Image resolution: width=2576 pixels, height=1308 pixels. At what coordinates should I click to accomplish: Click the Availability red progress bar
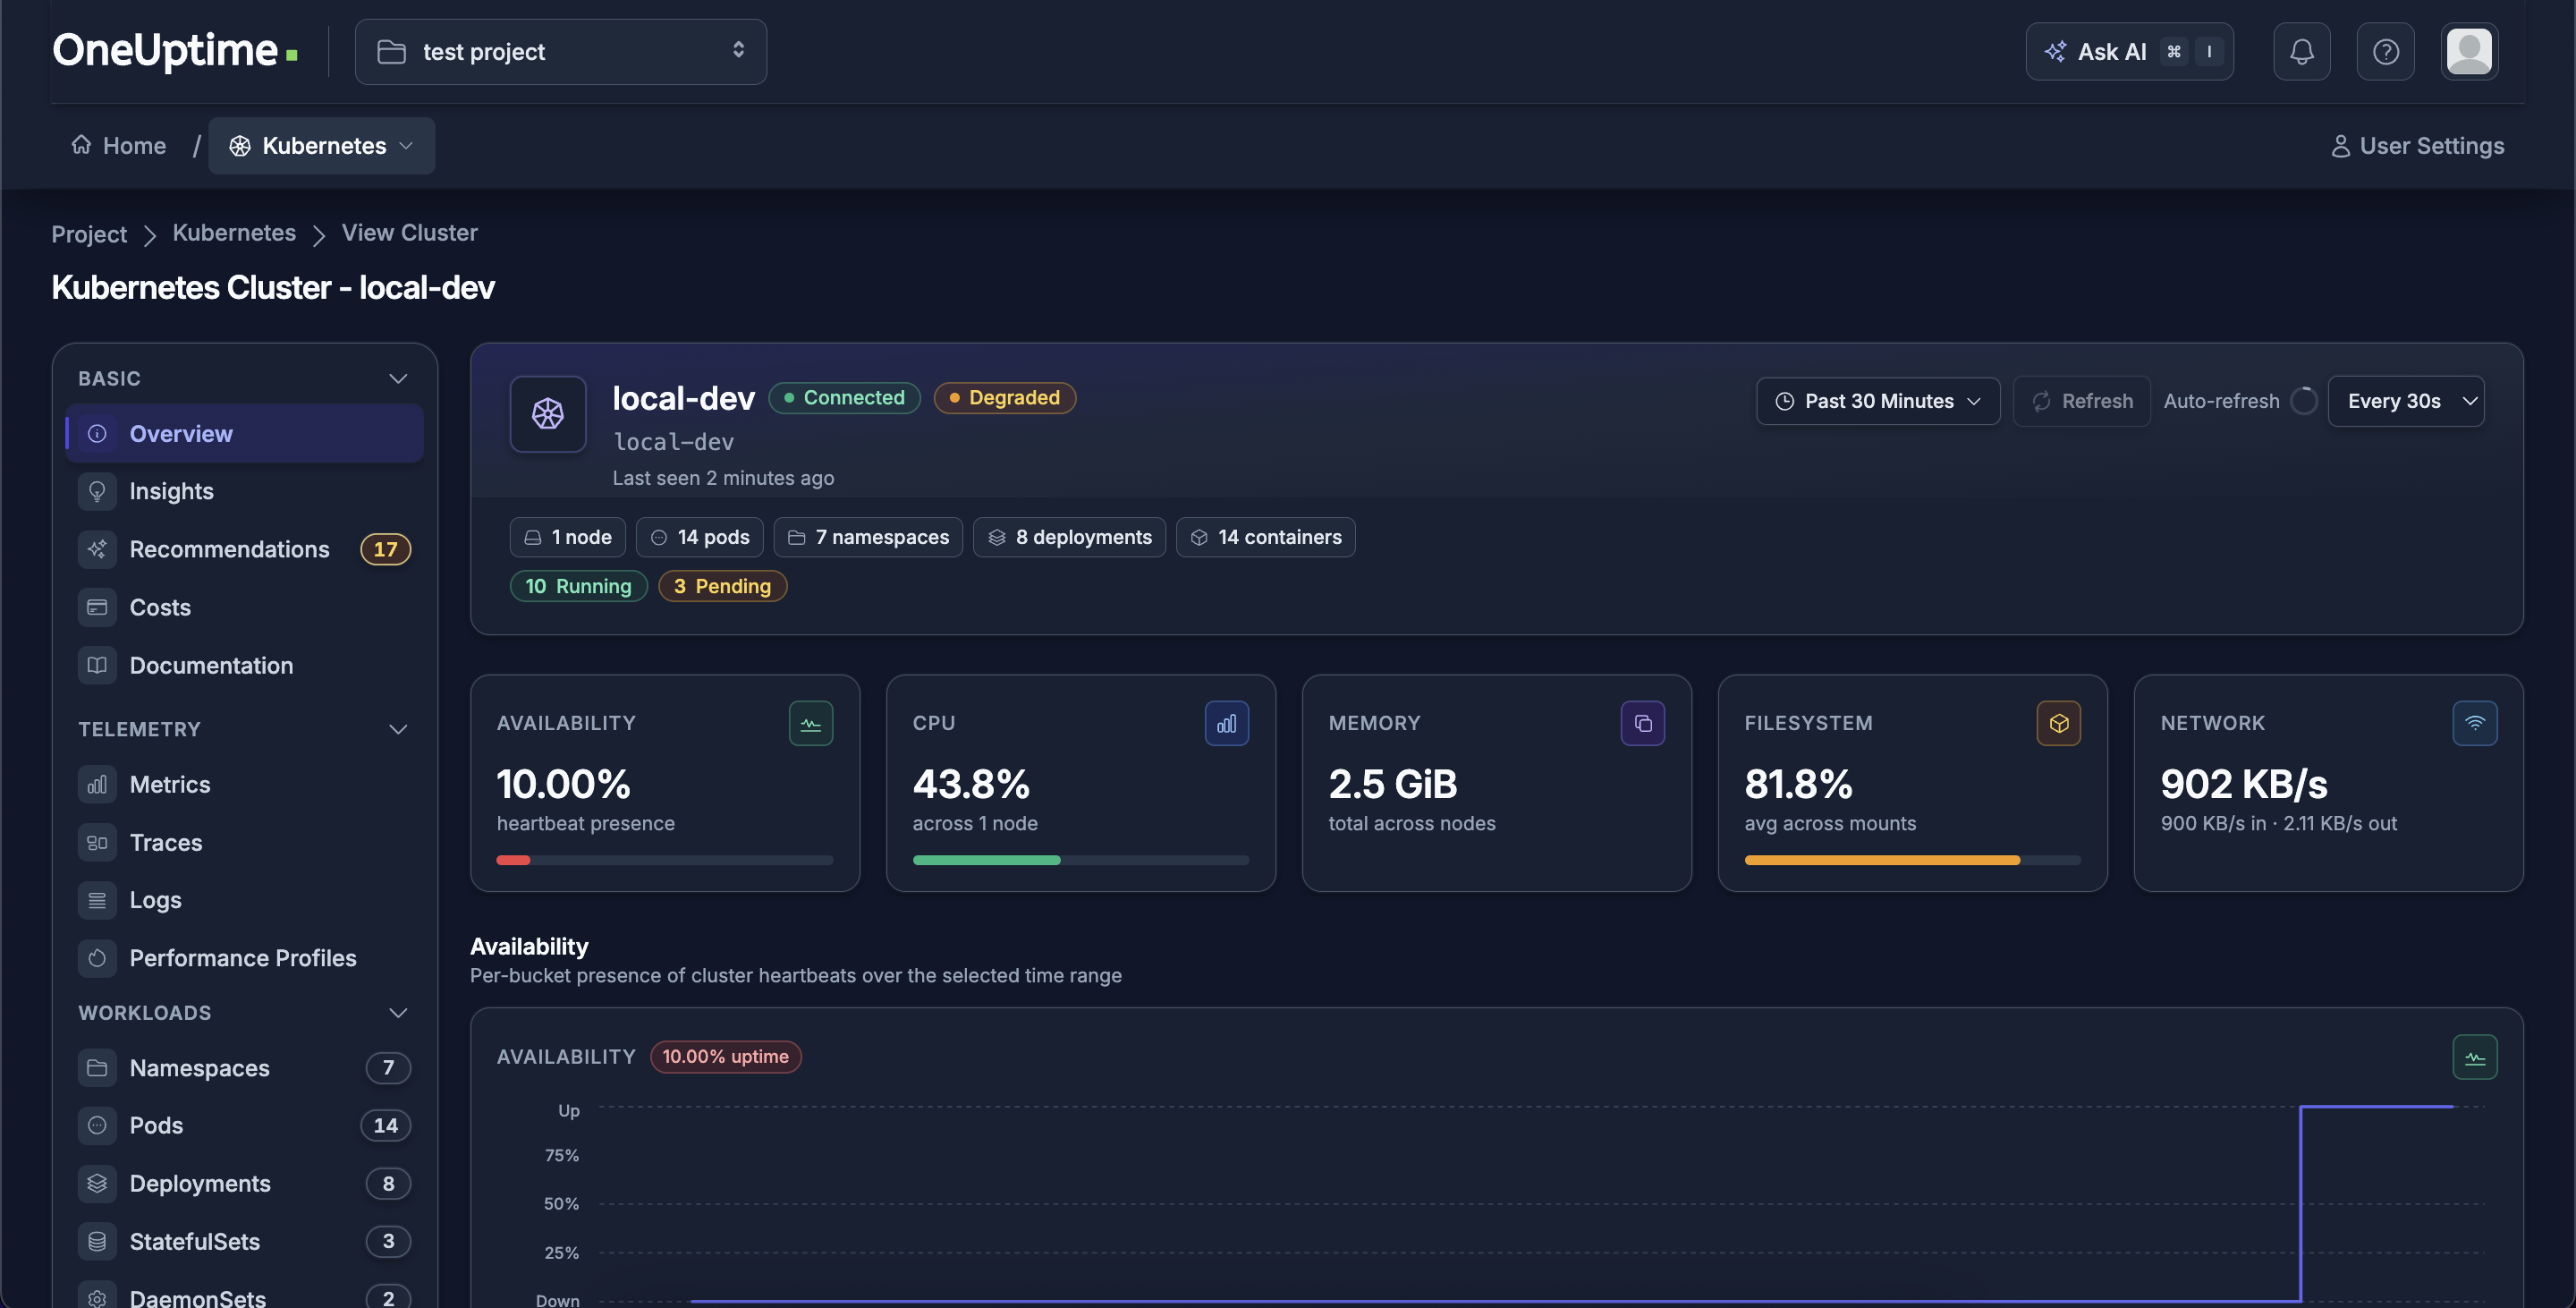[513, 860]
